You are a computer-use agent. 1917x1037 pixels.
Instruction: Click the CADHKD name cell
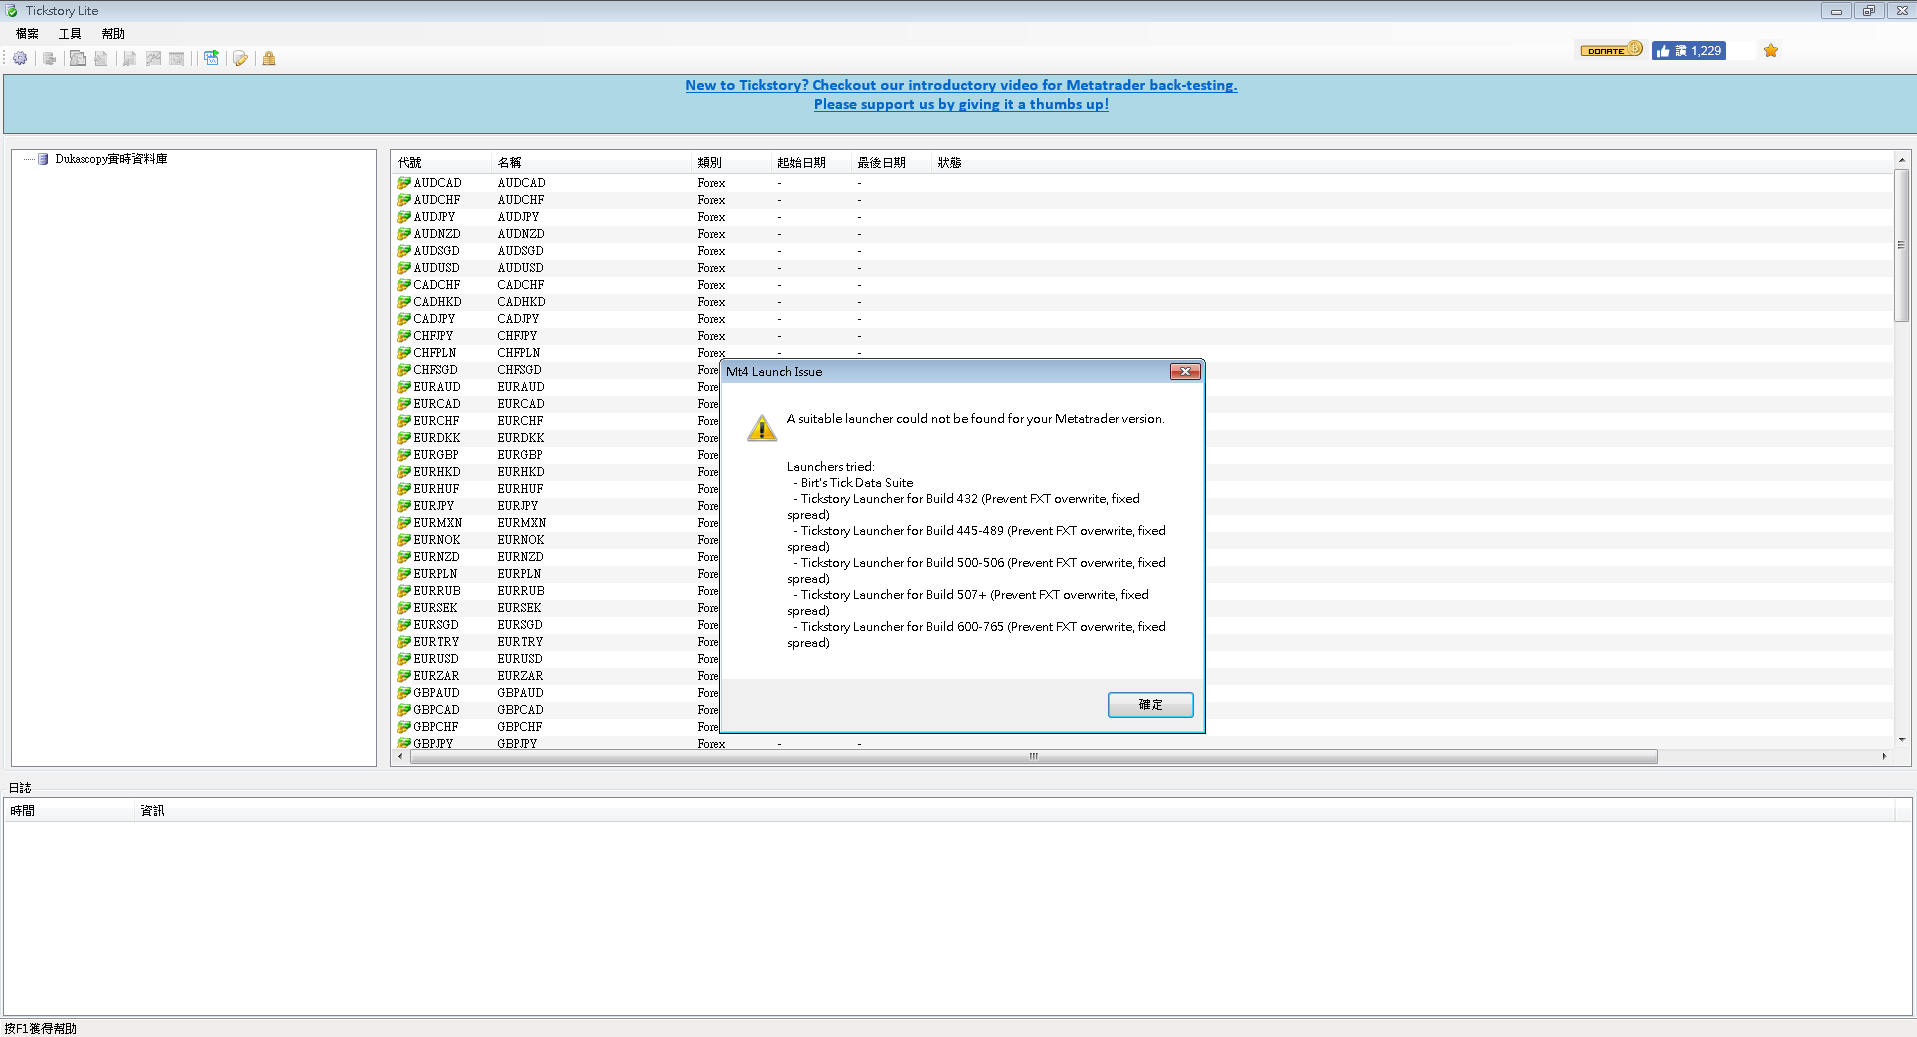(521, 302)
